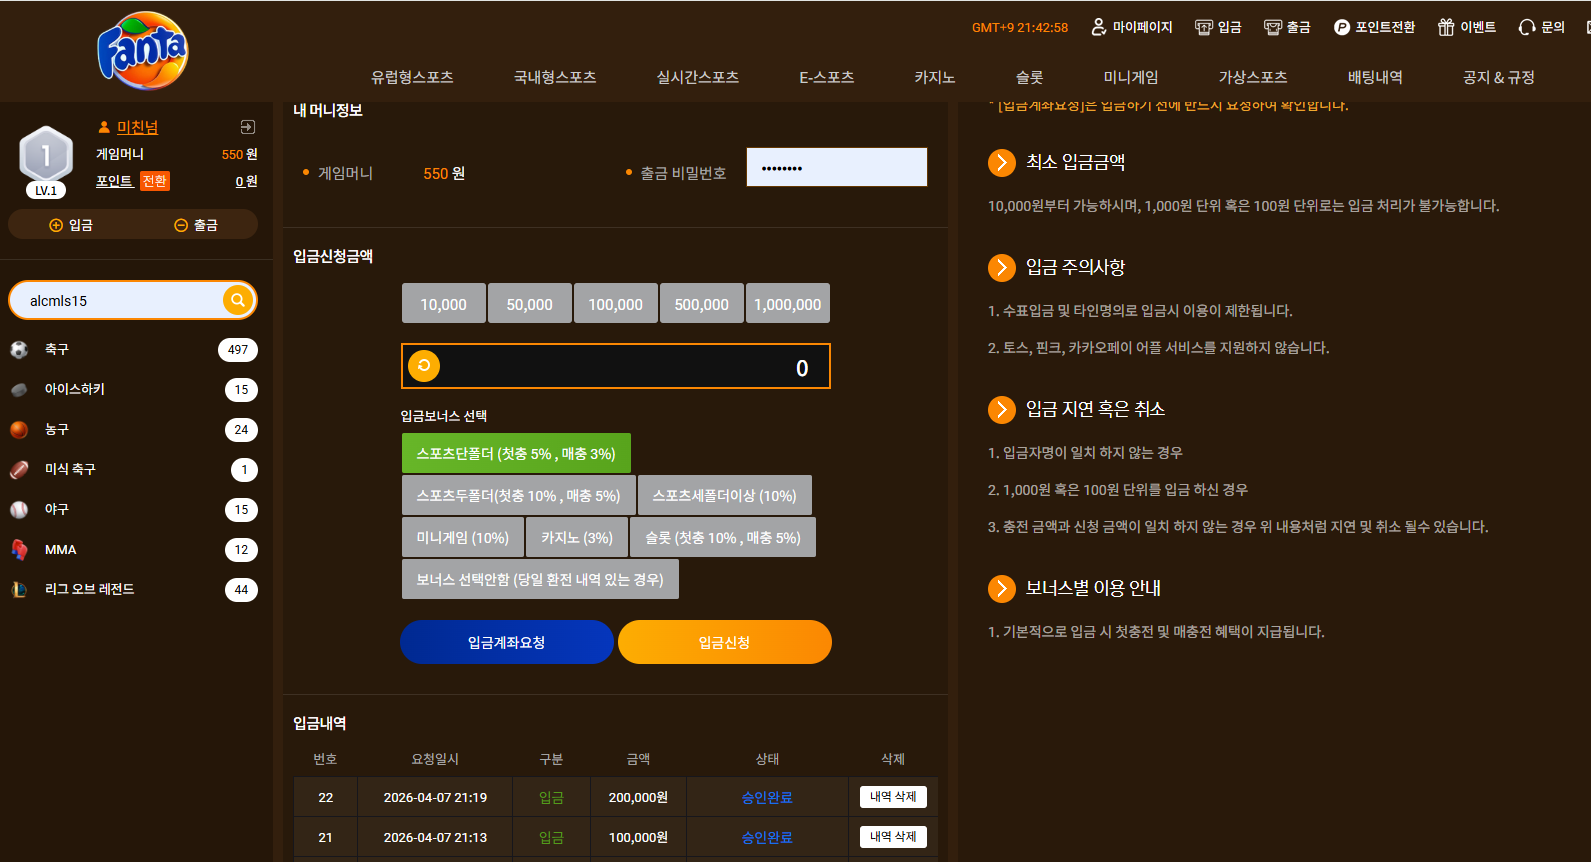Select 보너스 선택안함 bonus option
Viewport: 1591px width, 862px height.
(x=540, y=579)
